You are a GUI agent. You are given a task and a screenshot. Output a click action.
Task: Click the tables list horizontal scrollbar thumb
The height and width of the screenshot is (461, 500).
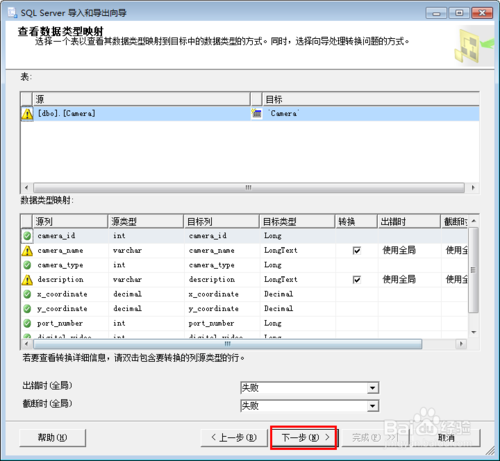tap(249, 187)
